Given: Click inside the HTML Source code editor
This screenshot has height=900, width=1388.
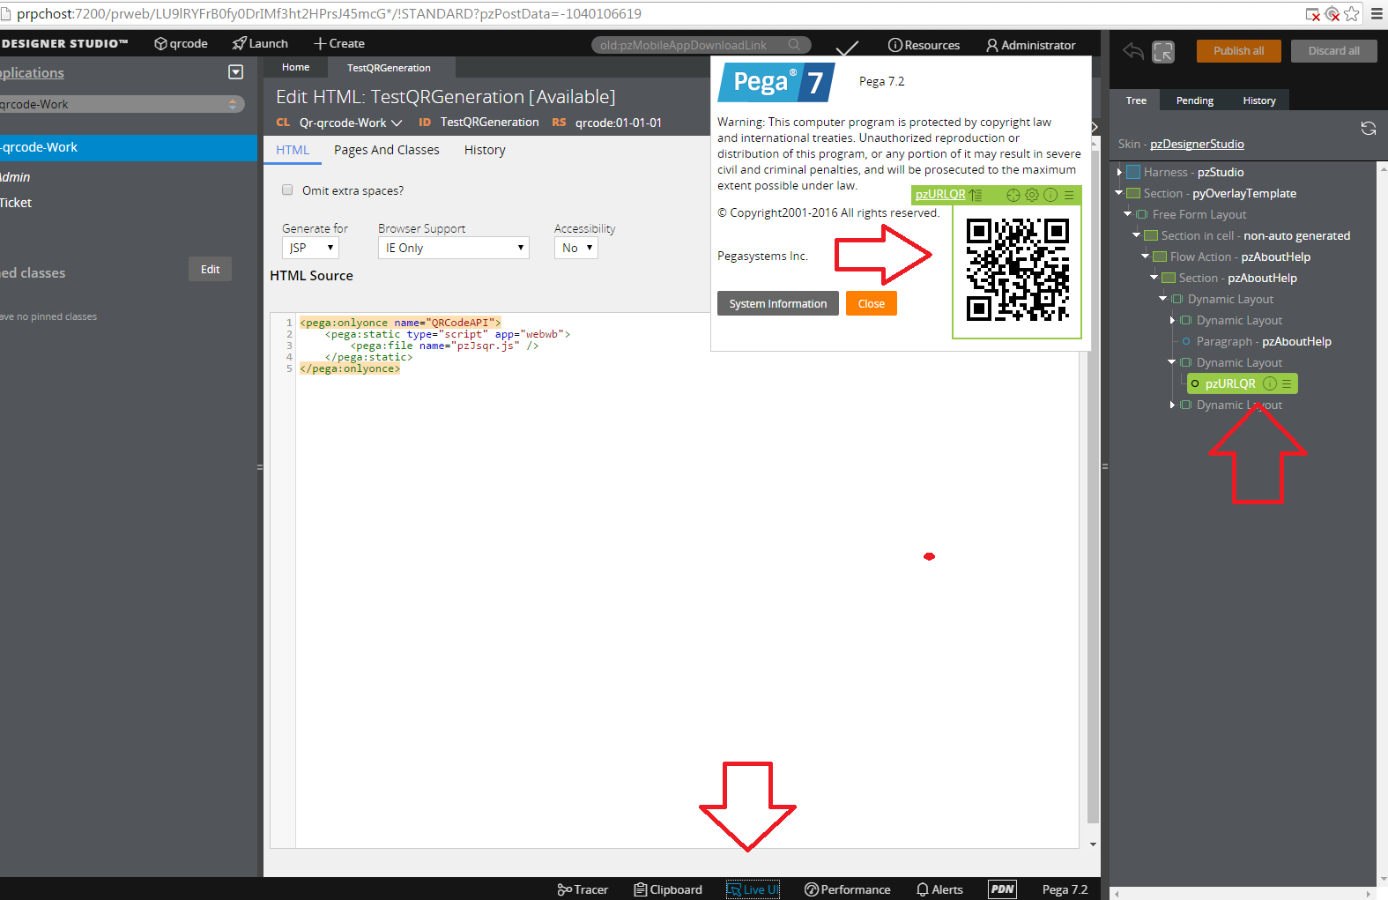Looking at the screenshot, I should [686, 580].
